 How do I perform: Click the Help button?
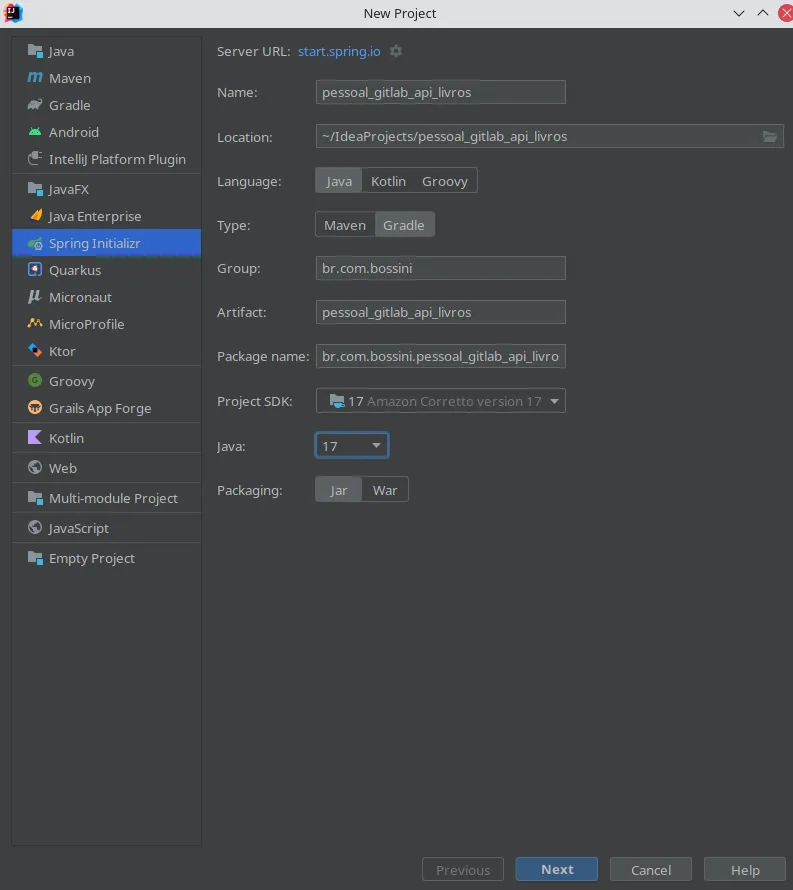pyautogui.click(x=745, y=869)
